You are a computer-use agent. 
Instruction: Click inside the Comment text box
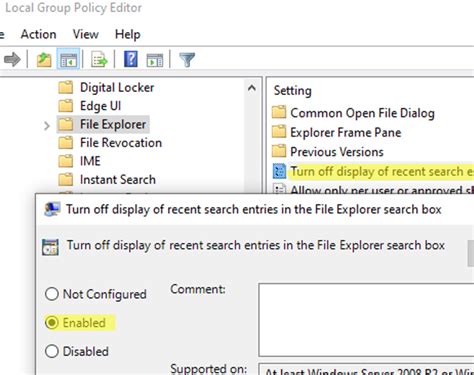(x=366, y=320)
